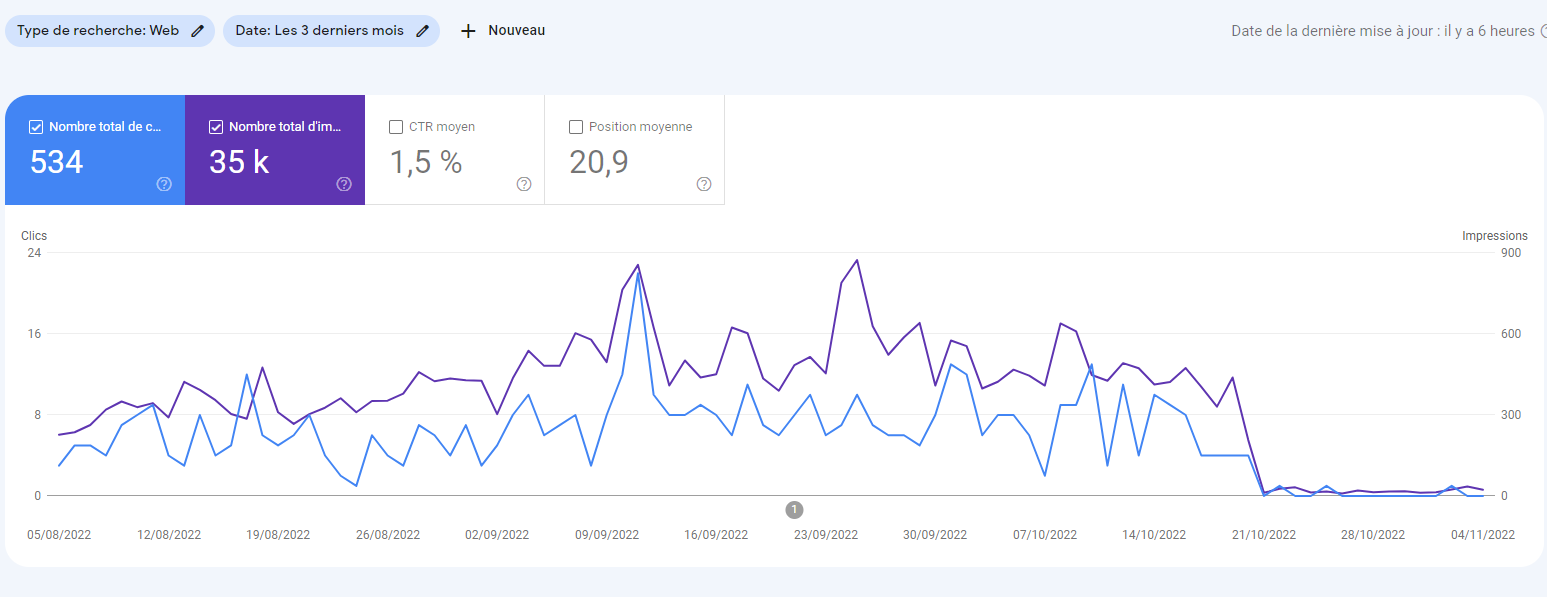Open help icon on Position moyenne card
Viewport: 1547px width, 597px height.
[x=704, y=184]
